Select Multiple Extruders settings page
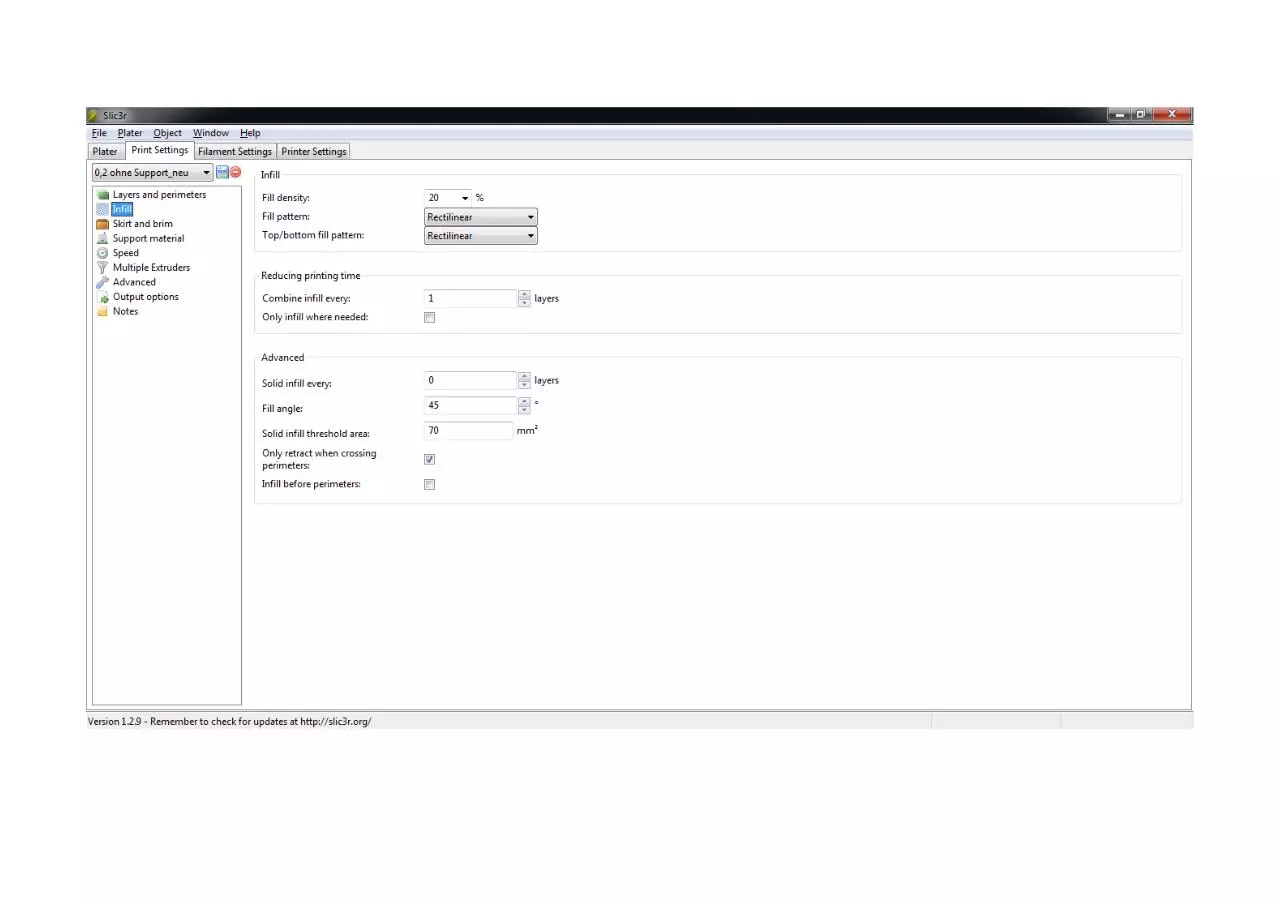 pos(151,267)
